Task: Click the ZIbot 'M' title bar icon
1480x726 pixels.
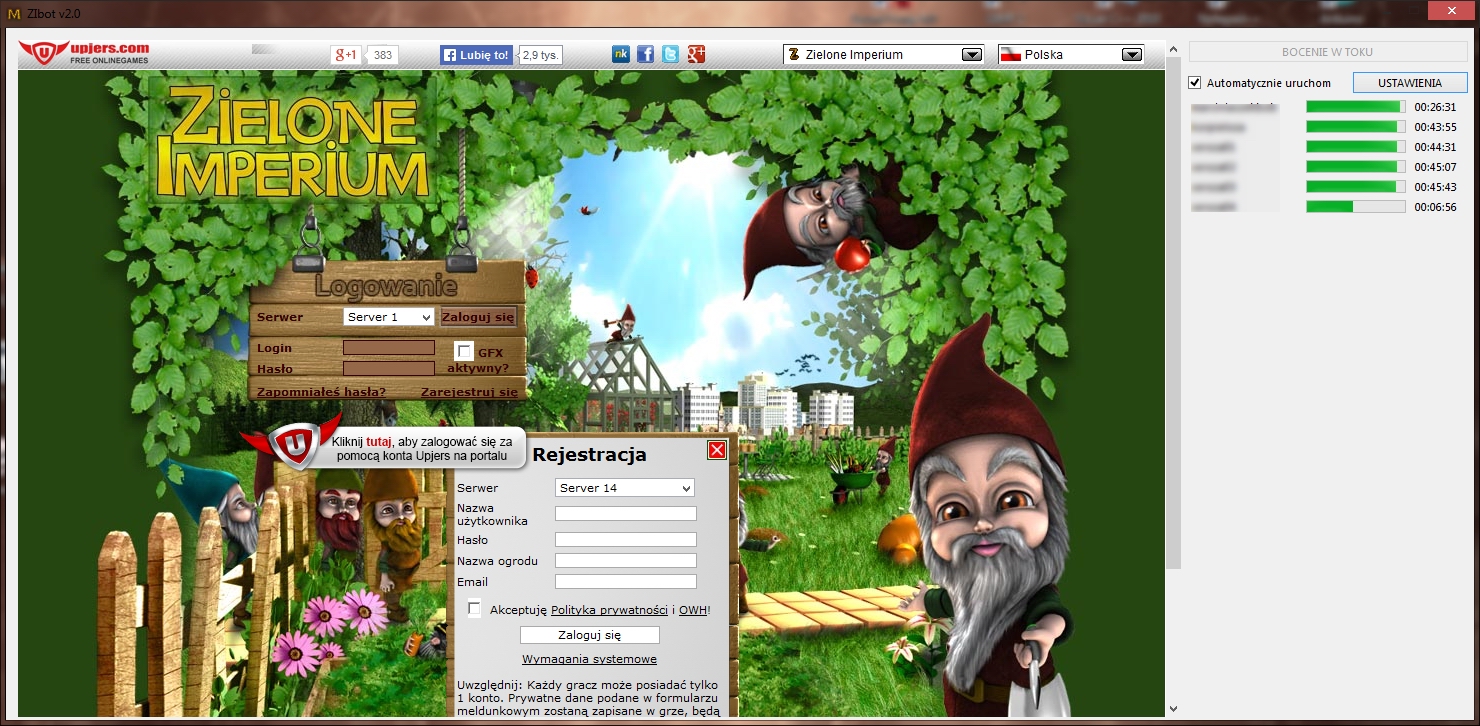Action: [x=14, y=13]
